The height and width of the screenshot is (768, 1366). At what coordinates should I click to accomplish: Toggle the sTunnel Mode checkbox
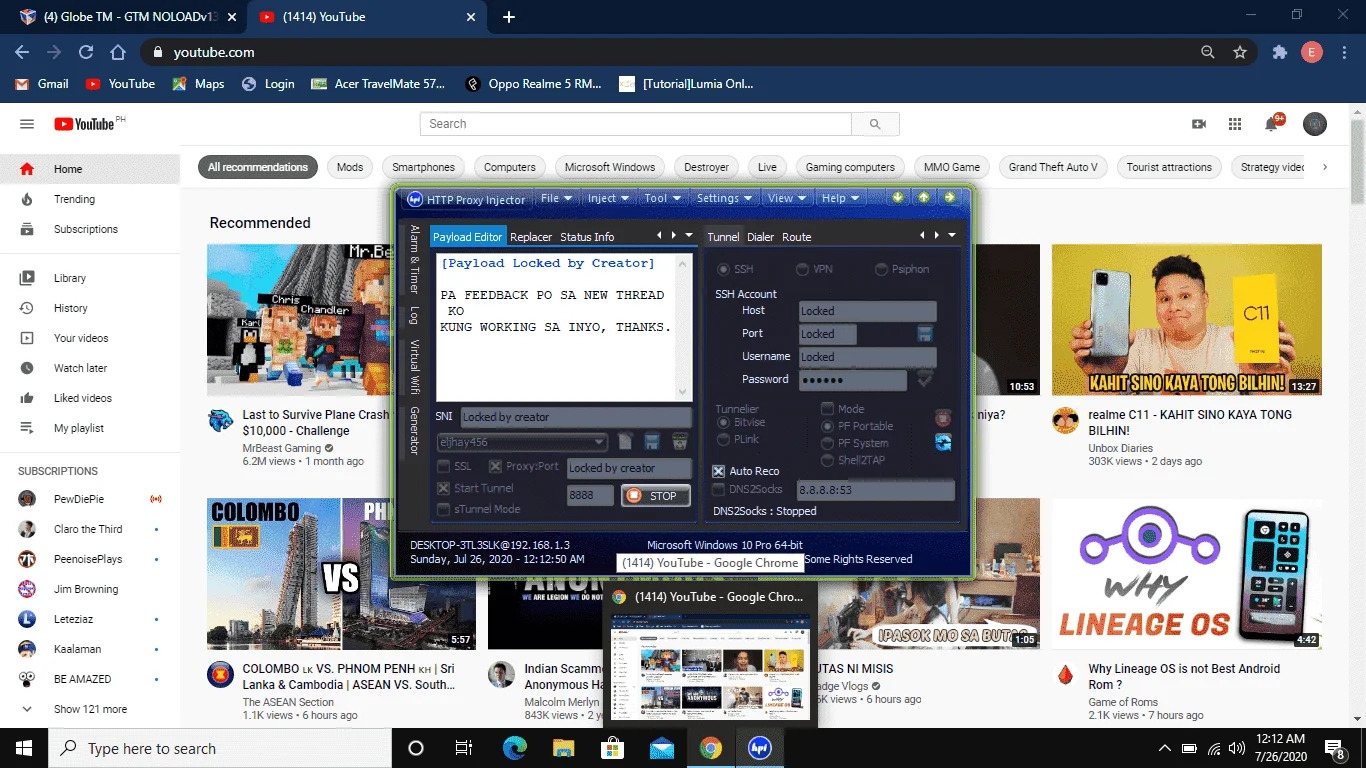[x=443, y=510]
